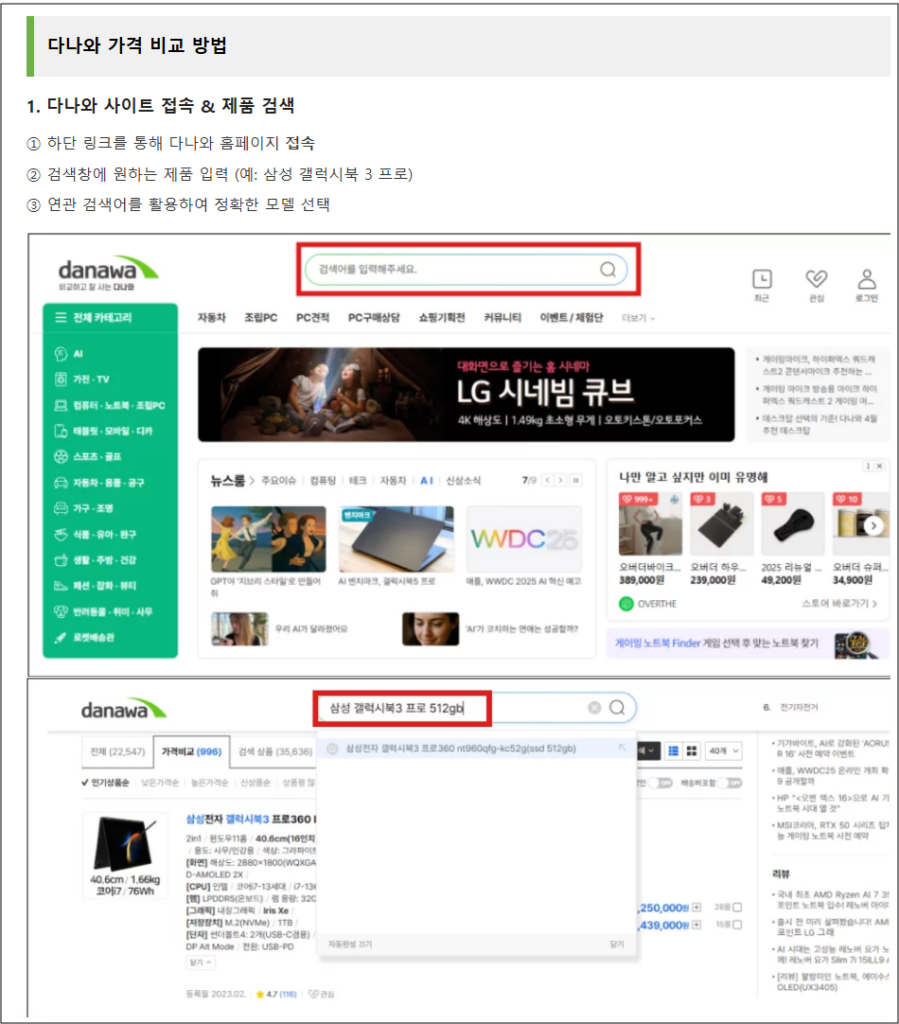
Task: Click the magnifier beside the typed search query
Action: 617,707
